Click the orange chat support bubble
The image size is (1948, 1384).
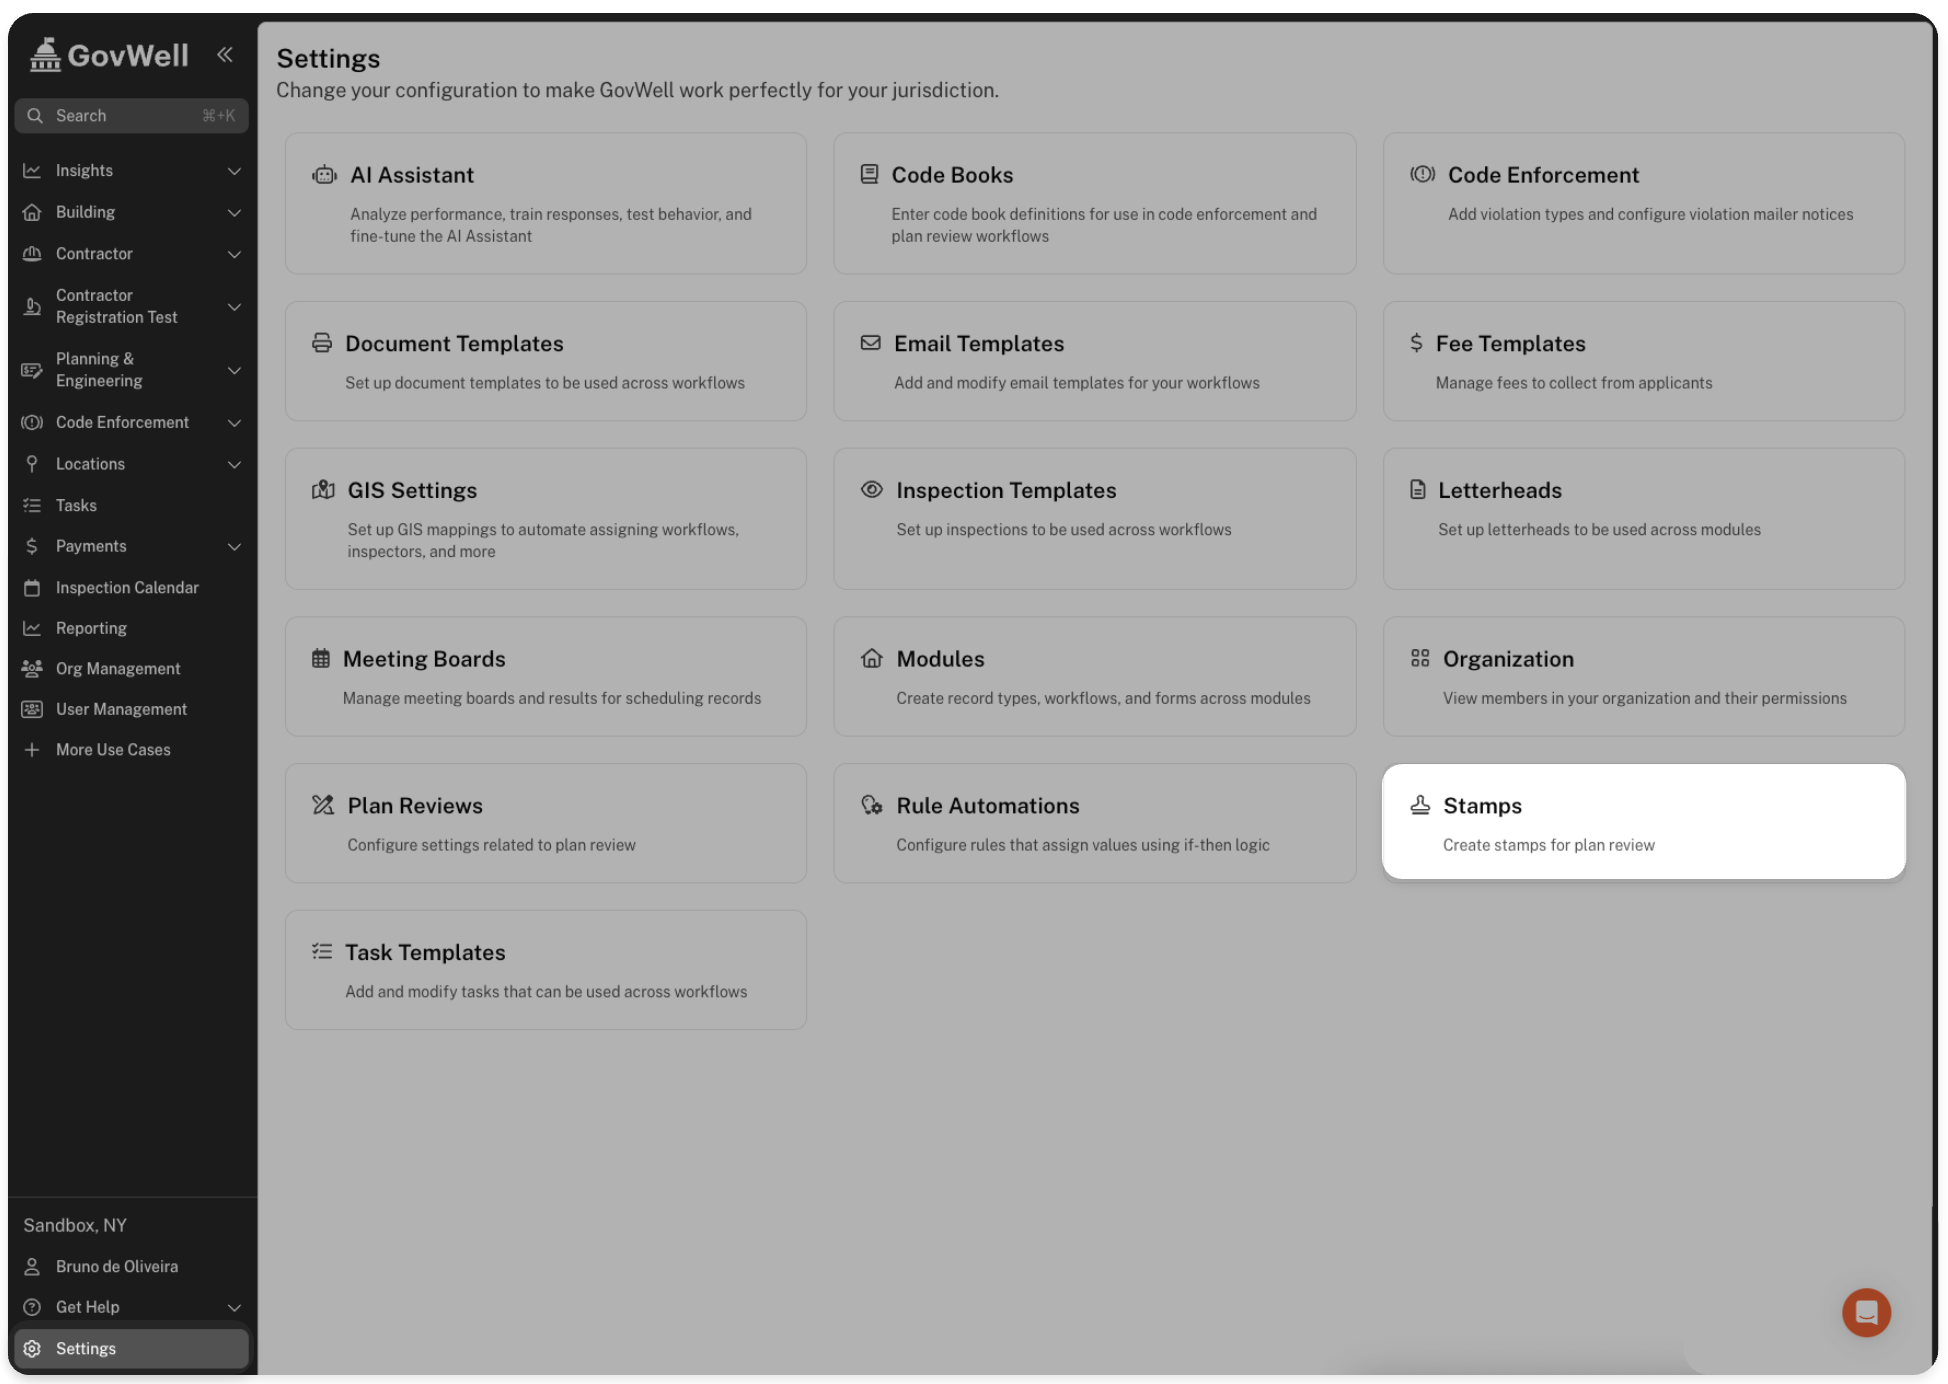point(1865,1312)
